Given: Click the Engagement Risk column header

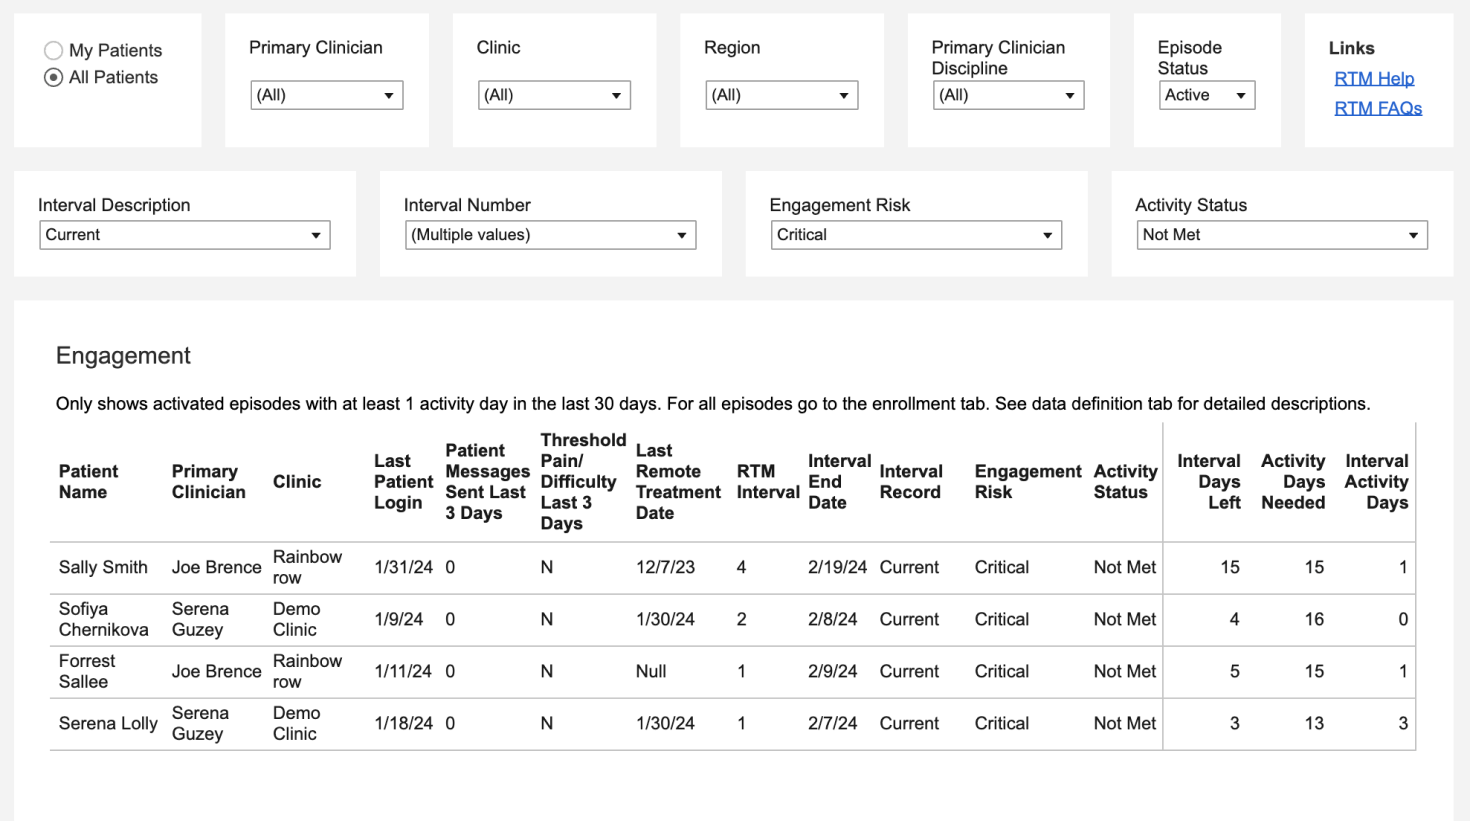Looking at the screenshot, I should pyautogui.click(x=1028, y=482).
